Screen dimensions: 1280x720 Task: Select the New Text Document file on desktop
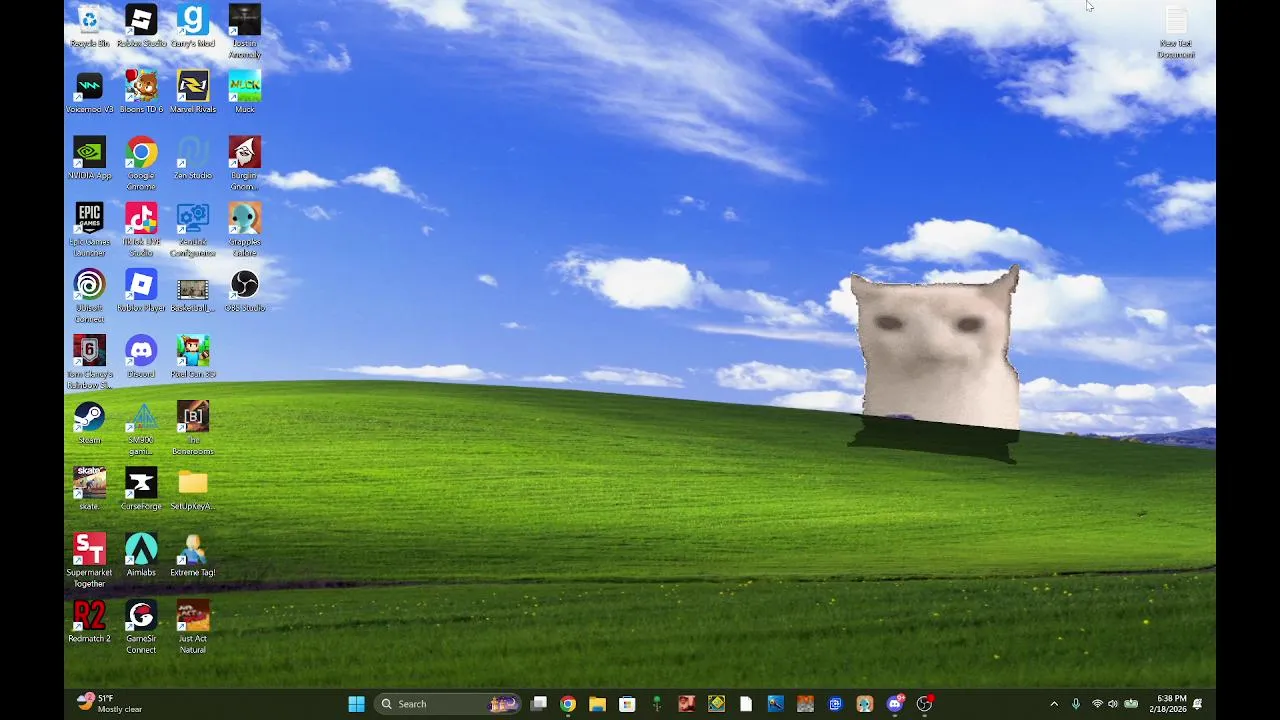(1176, 32)
